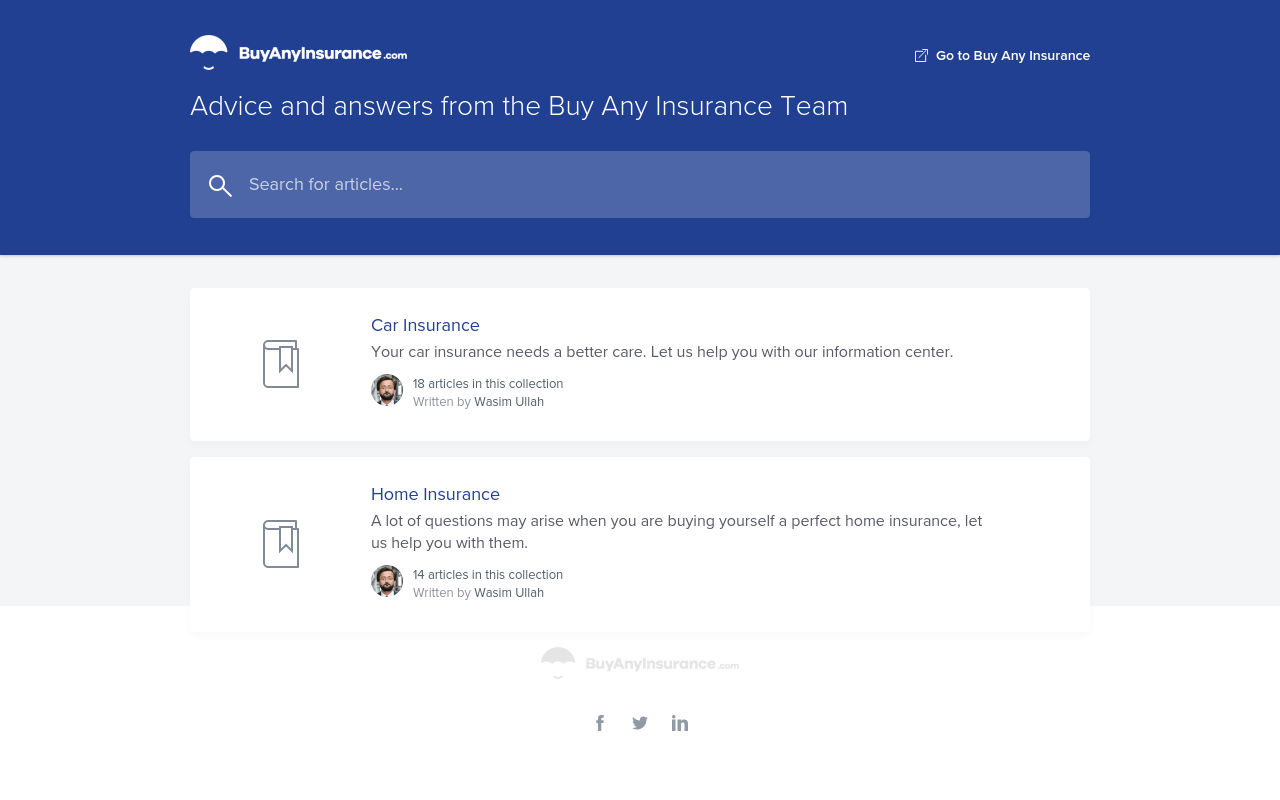Click the Car Insurance description text
The width and height of the screenshot is (1280, 800).
[662, 352]
